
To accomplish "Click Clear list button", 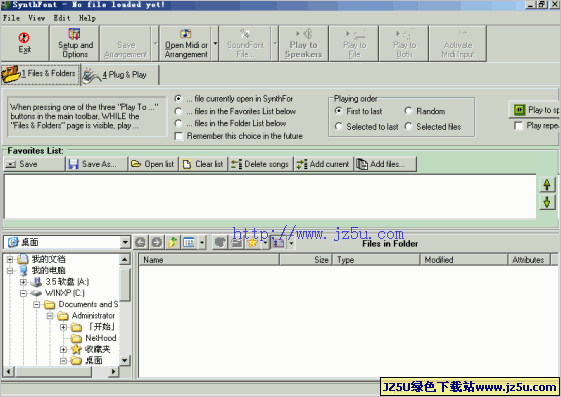I will click(203, 164).
